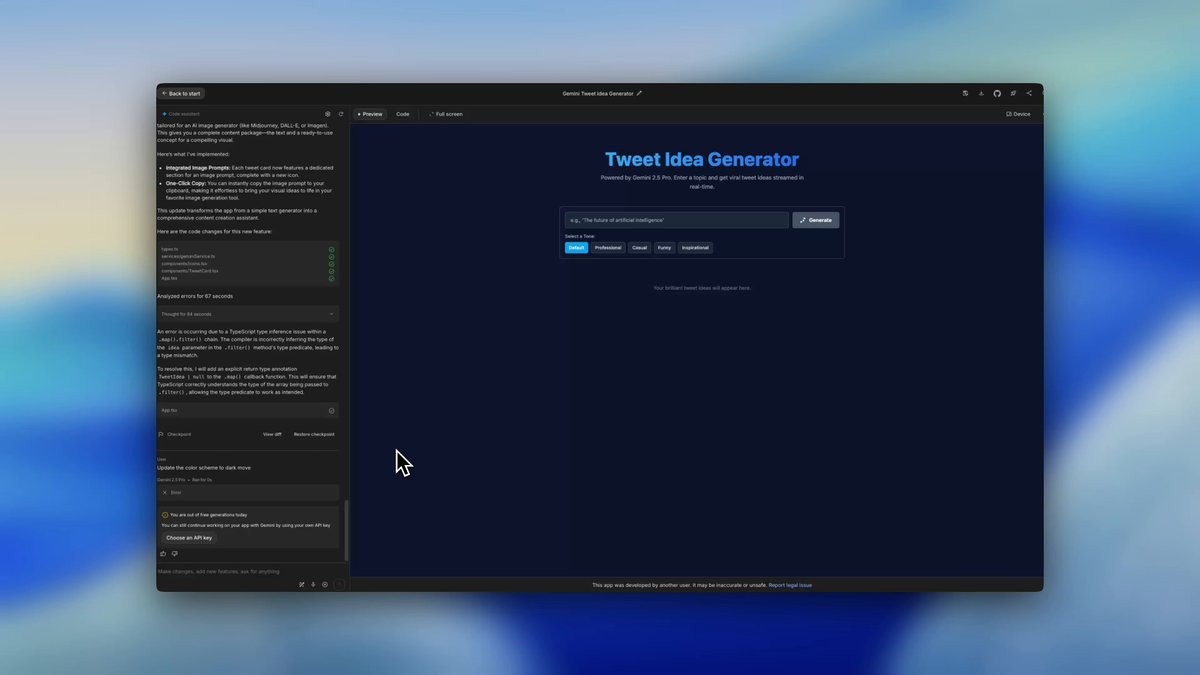Click the reload icon in Code assistant header

pyautogui.click(x=340, y=114)
